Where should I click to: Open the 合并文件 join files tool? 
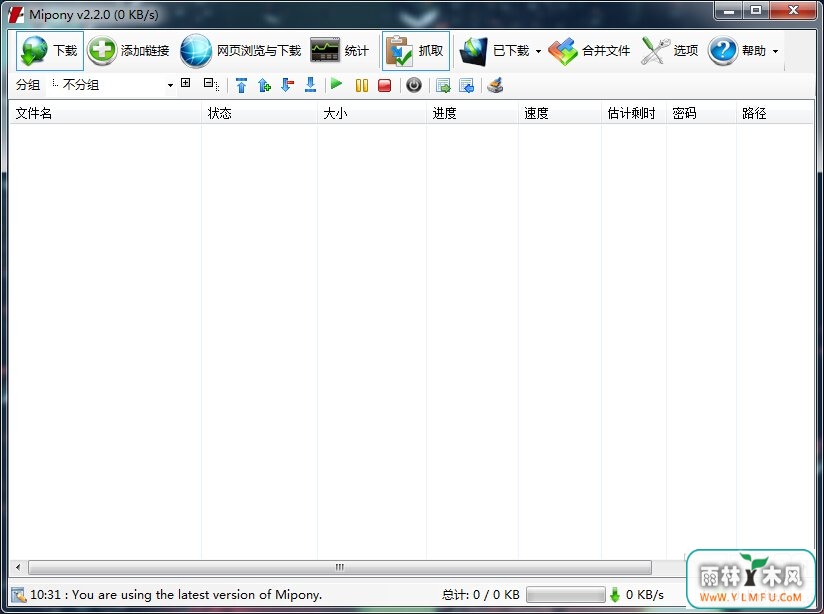(589, 51)
